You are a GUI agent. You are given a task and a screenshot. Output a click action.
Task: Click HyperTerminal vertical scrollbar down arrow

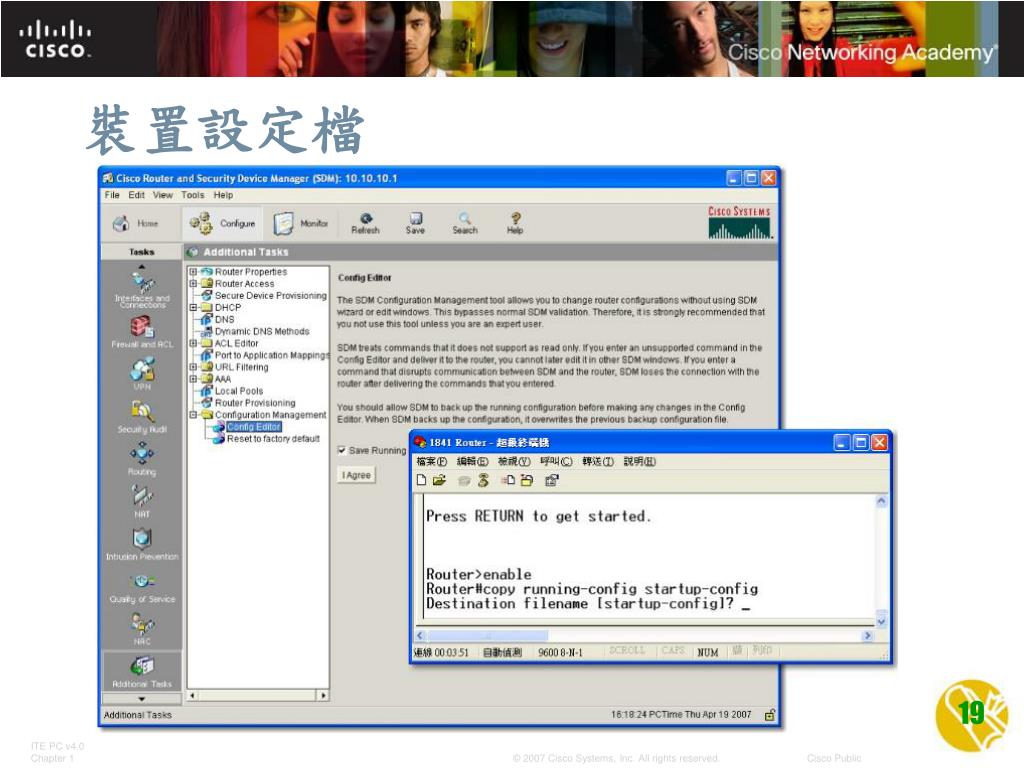coord(881,622)
